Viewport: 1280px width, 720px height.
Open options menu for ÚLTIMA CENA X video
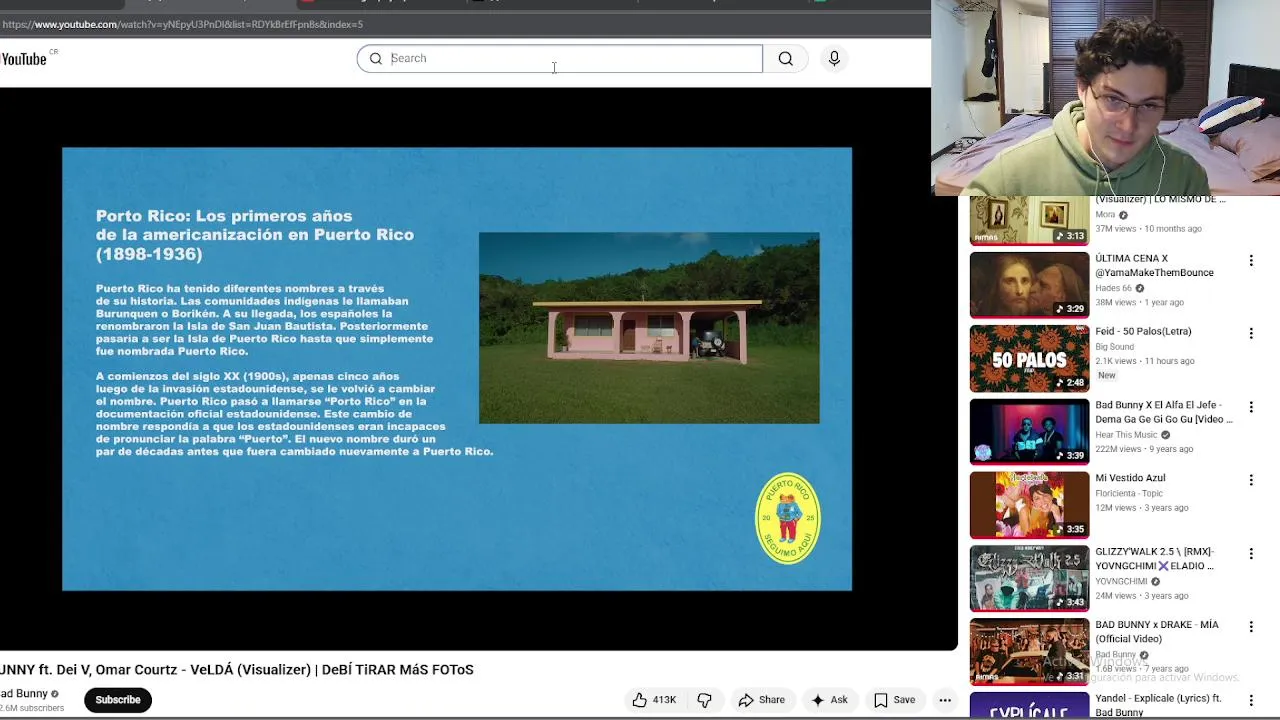(1251, 260)
